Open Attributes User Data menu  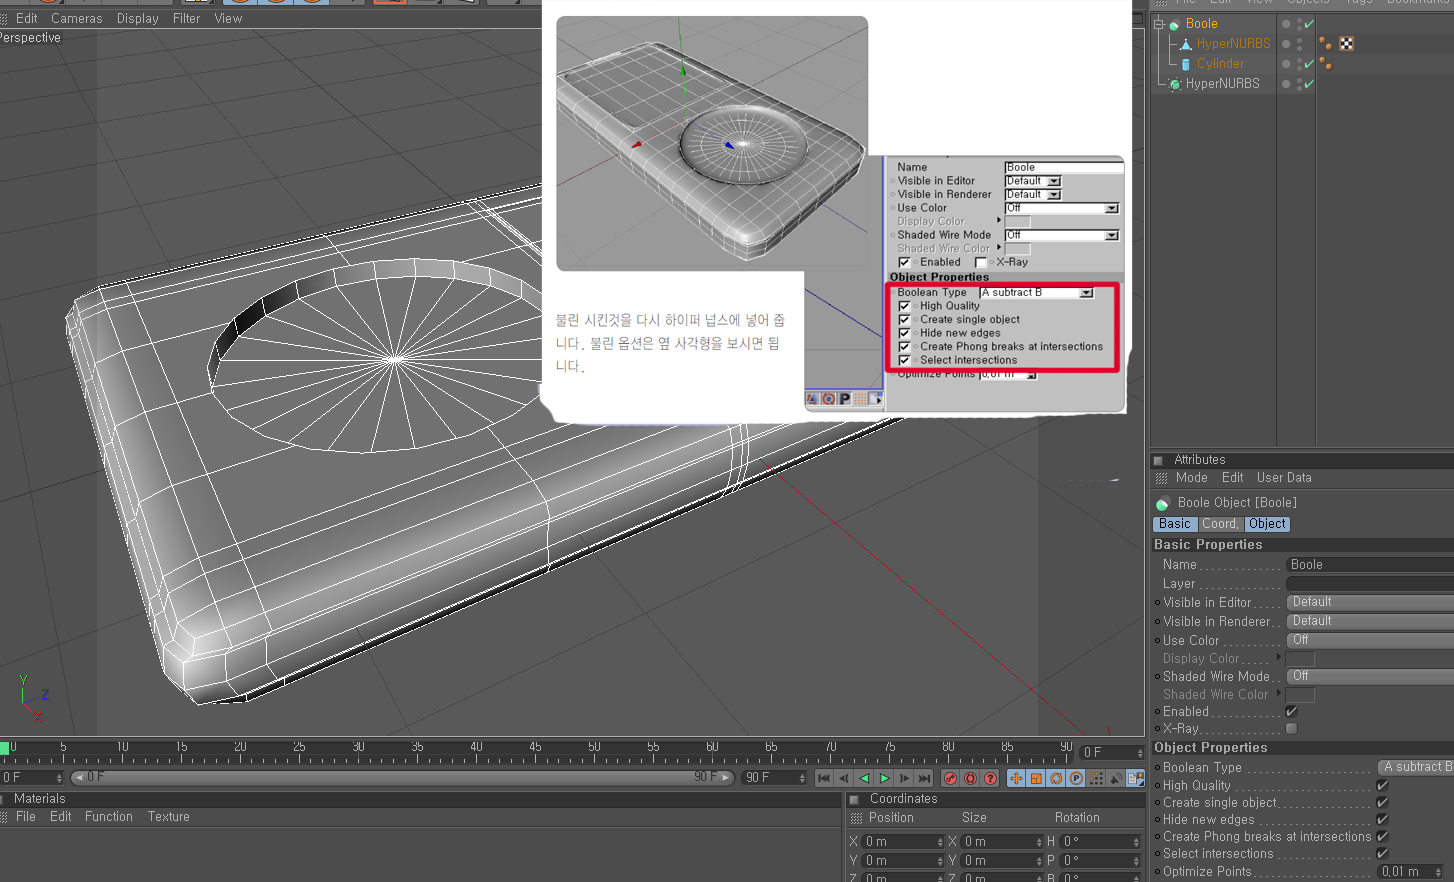pyautogui.click(x=1284, y=478)
